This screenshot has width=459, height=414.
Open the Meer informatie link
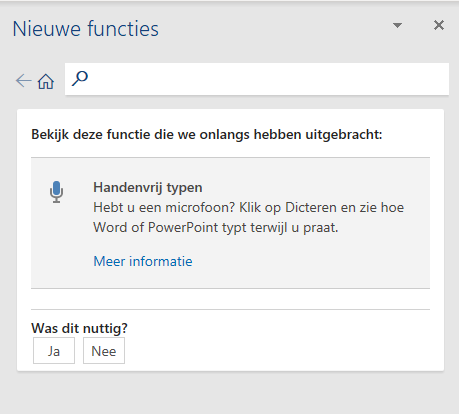pyautogui.click(x=143, y=261)
